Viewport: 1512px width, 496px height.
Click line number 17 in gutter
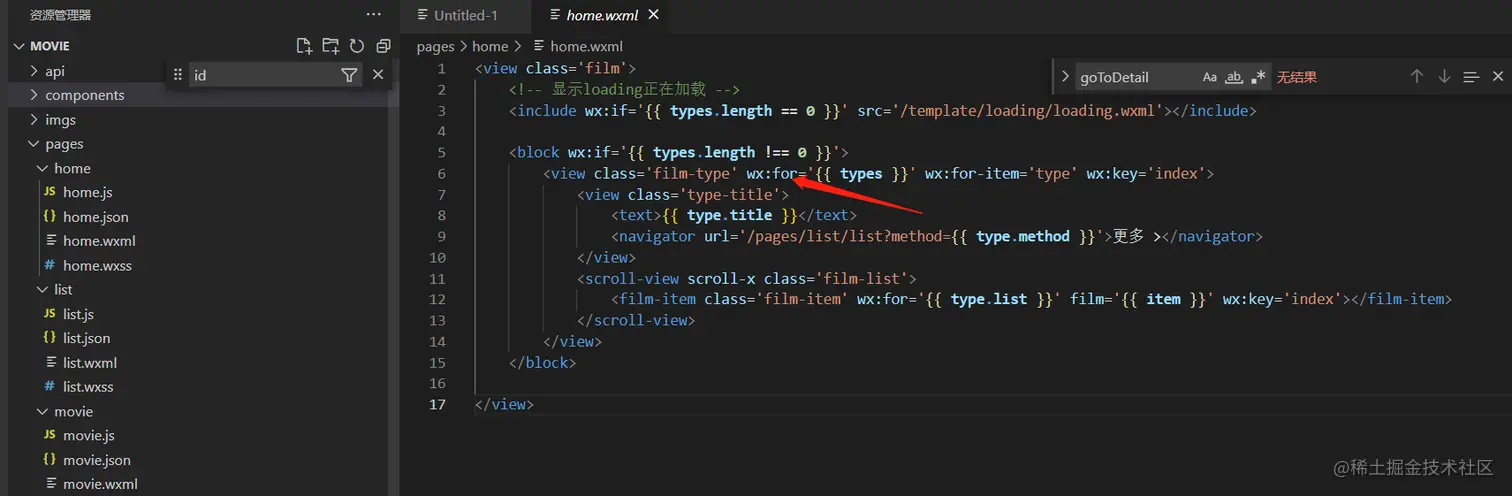pyautogui.click(x=438, y=404)
